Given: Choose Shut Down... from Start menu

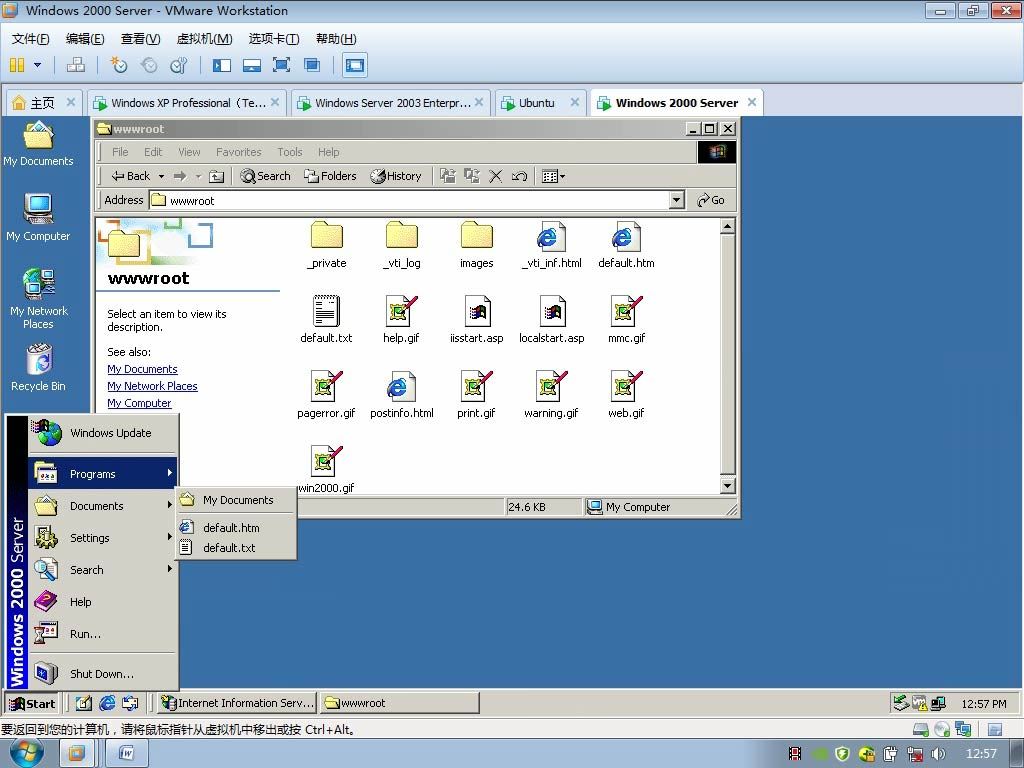Looking at the screenshot, I should [x=103, y=673].
